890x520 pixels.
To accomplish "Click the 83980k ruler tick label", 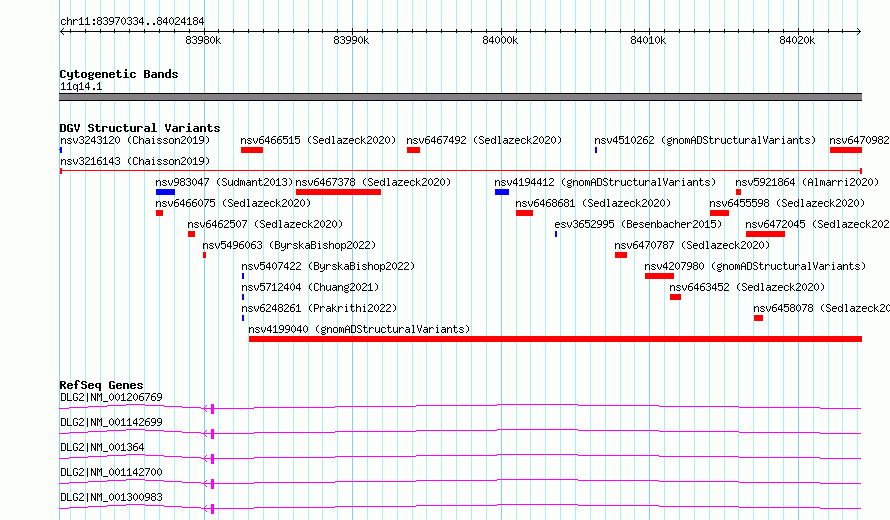I will click(x=203, y=41).
